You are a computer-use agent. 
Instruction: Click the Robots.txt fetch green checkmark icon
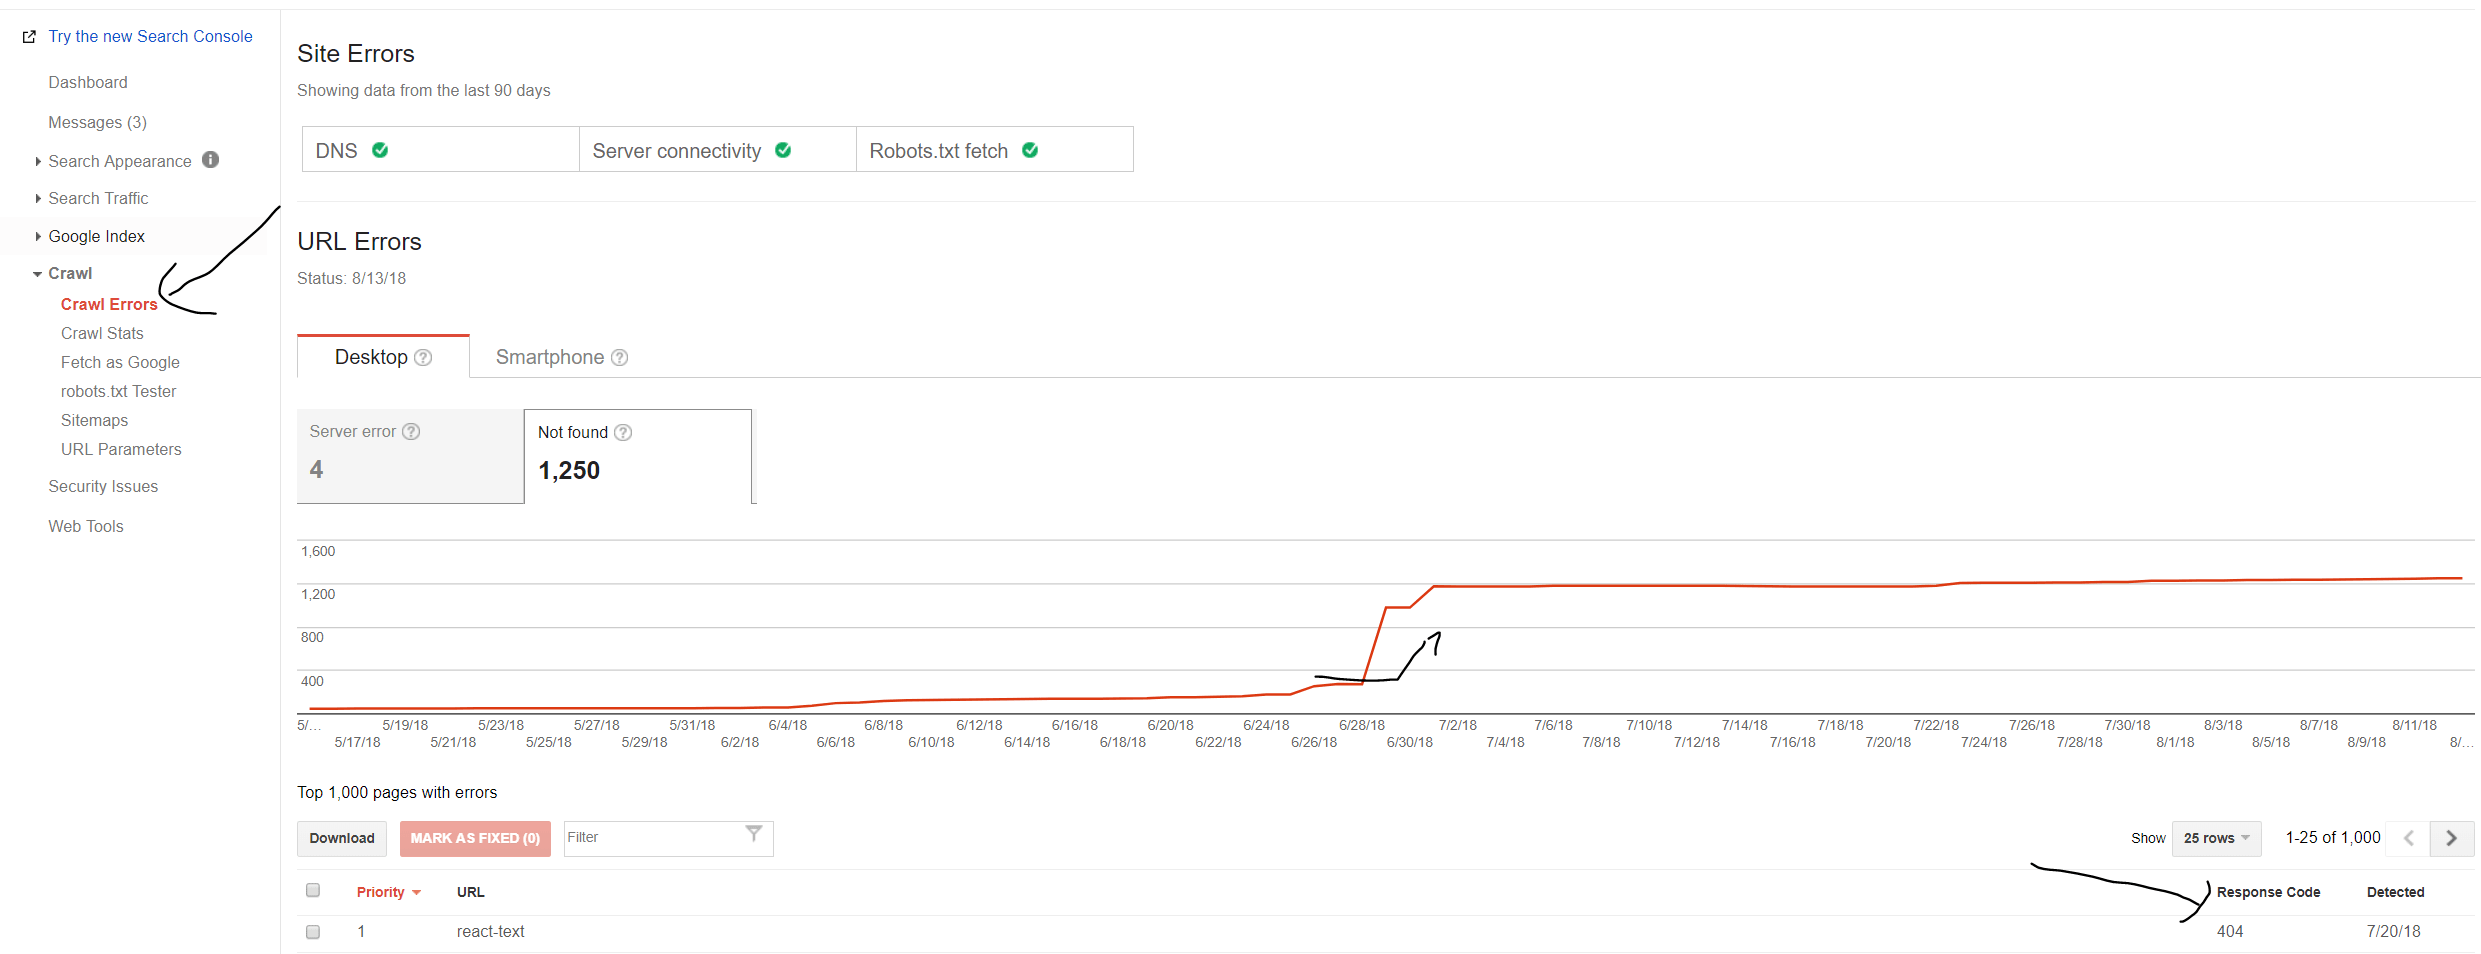pos(1030,150)
